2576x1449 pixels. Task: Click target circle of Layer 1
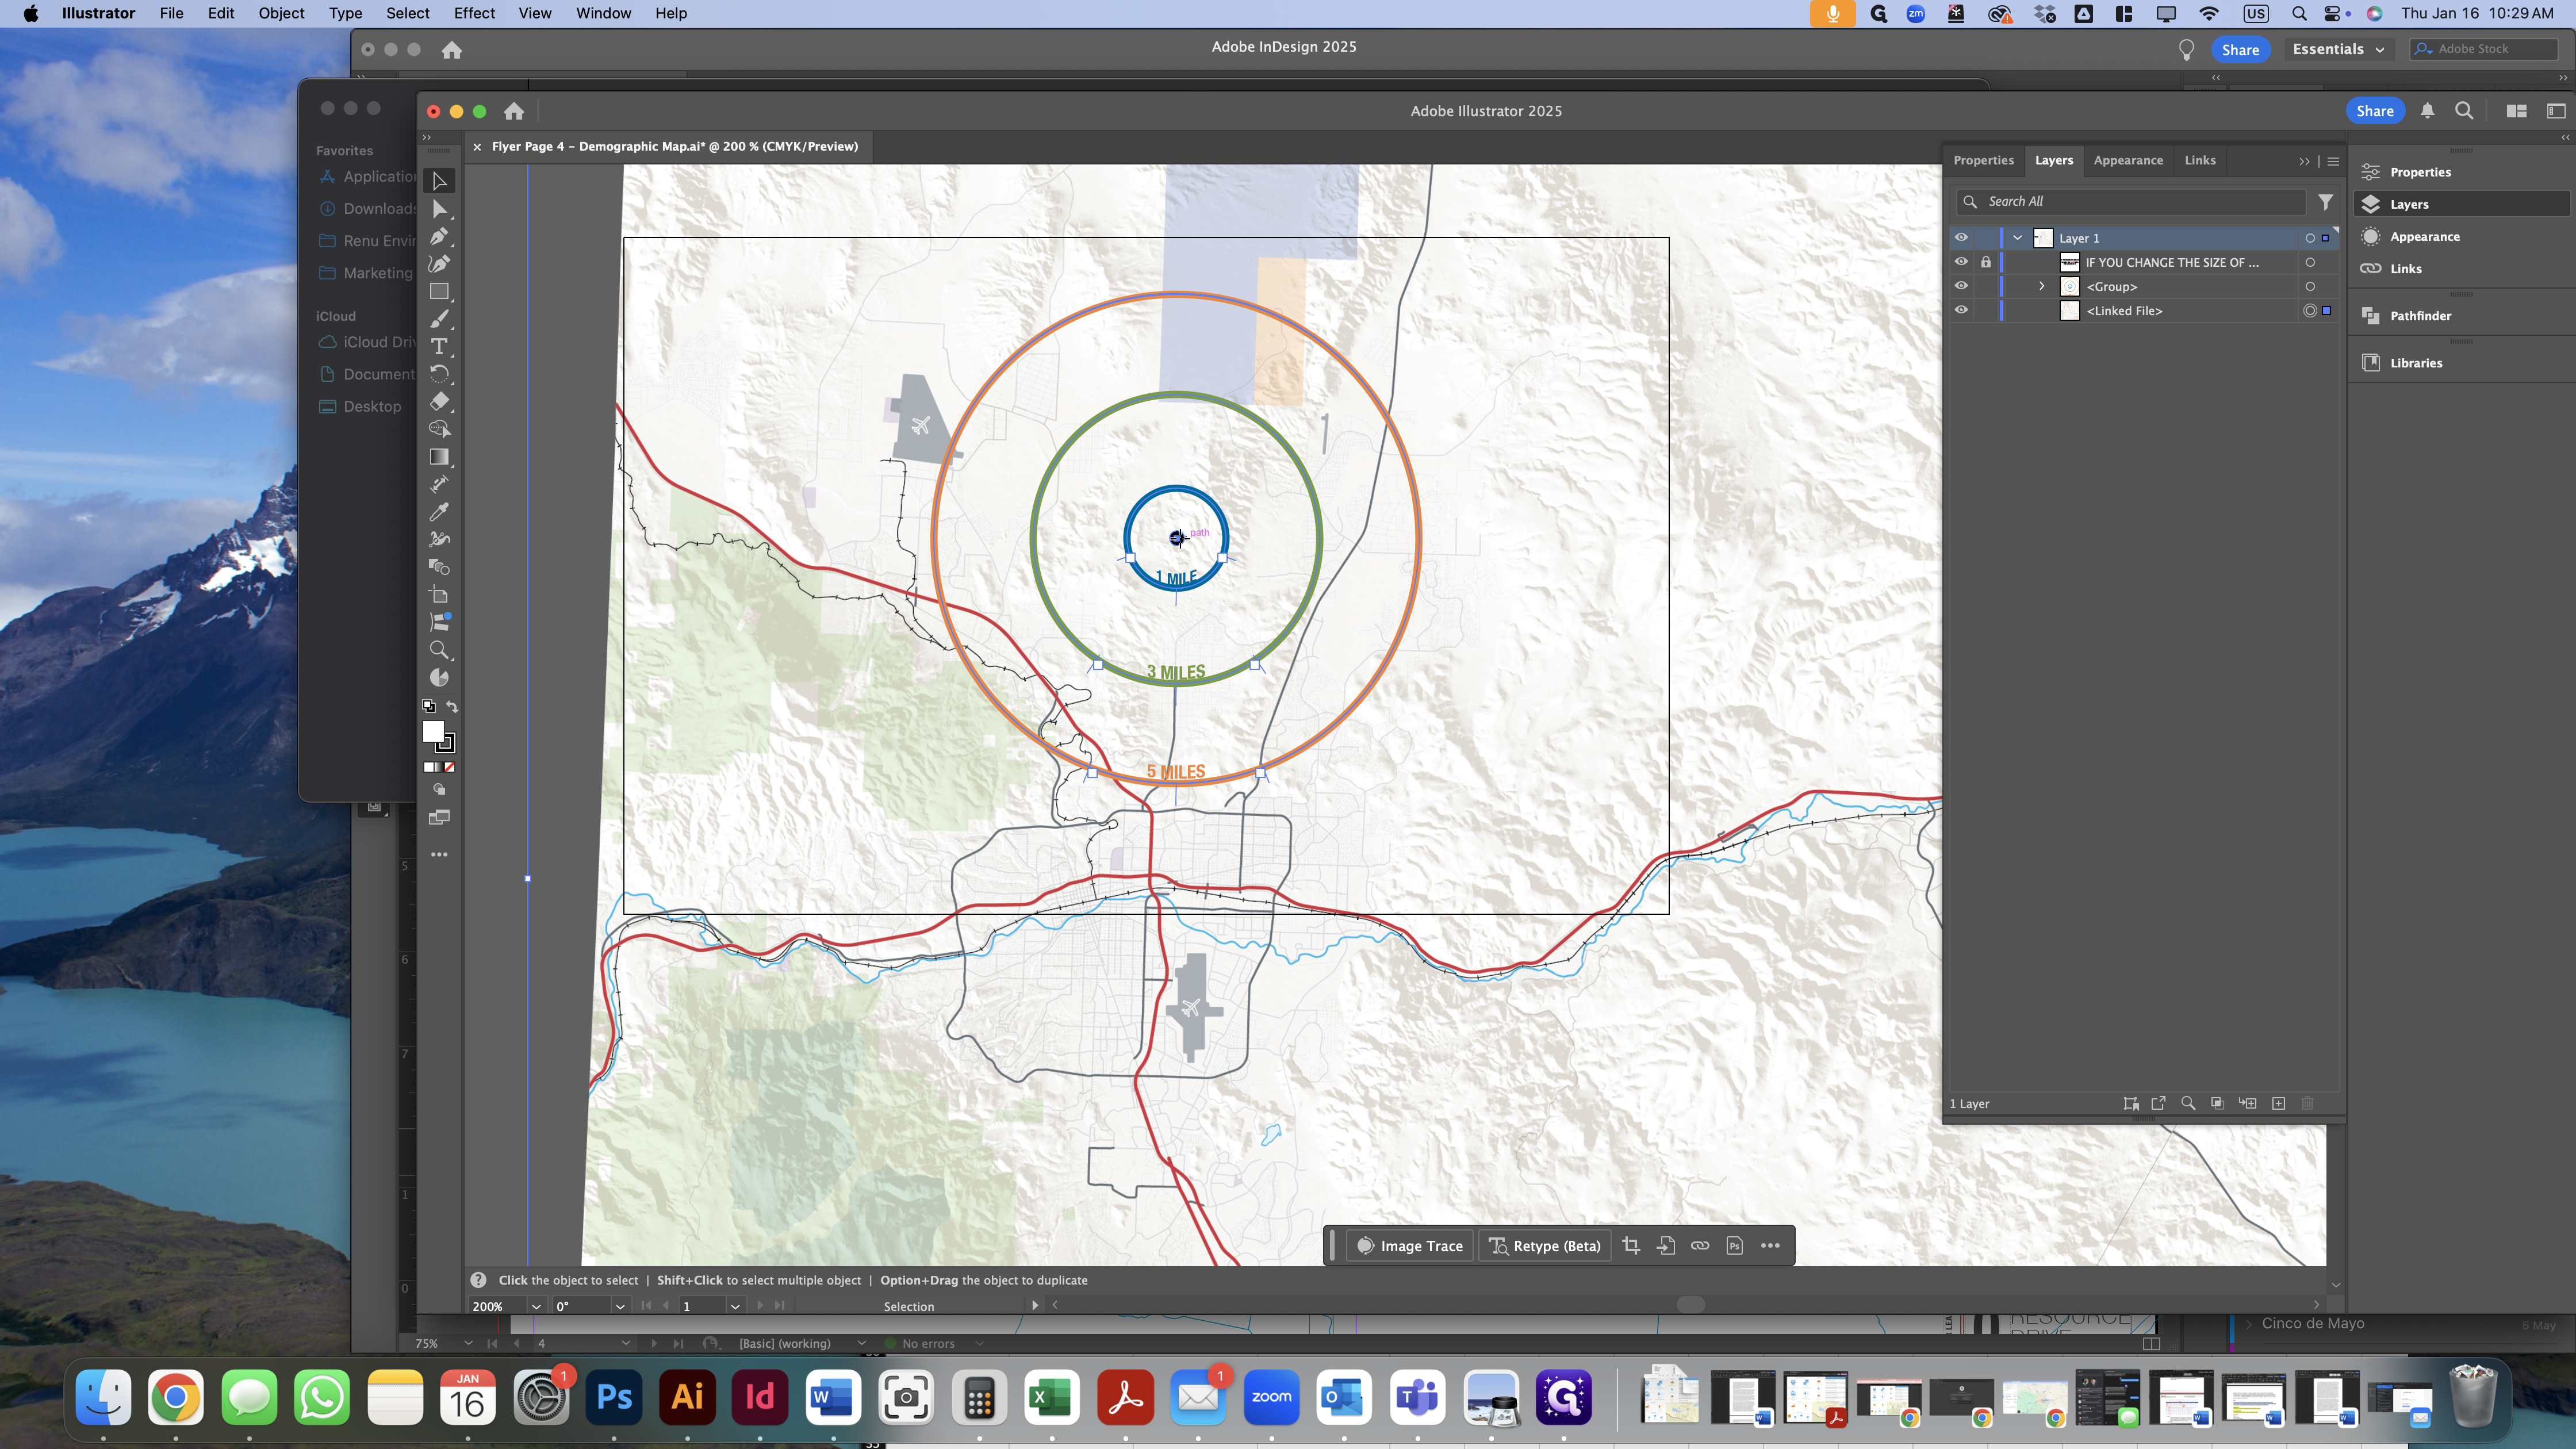click(x=2310, y=238)
